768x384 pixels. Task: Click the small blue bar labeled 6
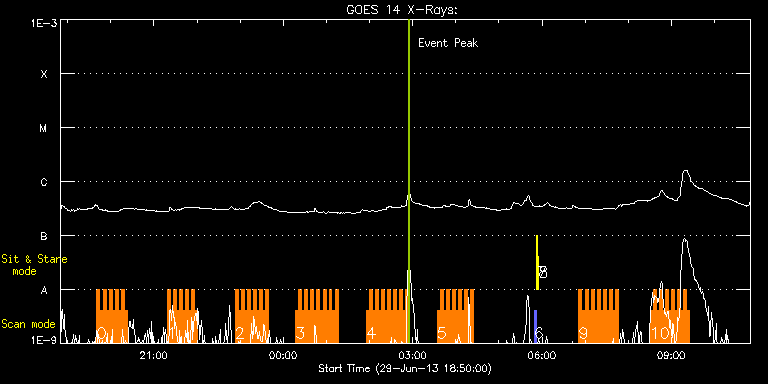click(536, 326)
